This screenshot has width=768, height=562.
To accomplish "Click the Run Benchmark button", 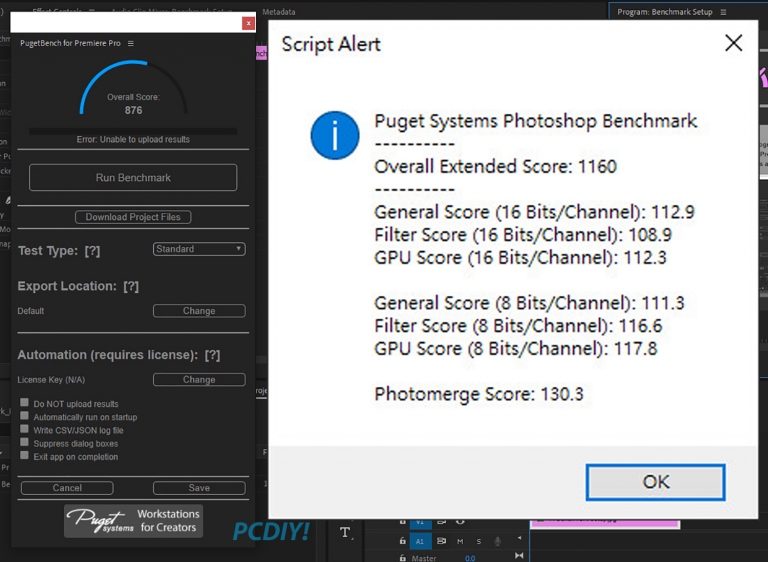I will tap(133, 177).
